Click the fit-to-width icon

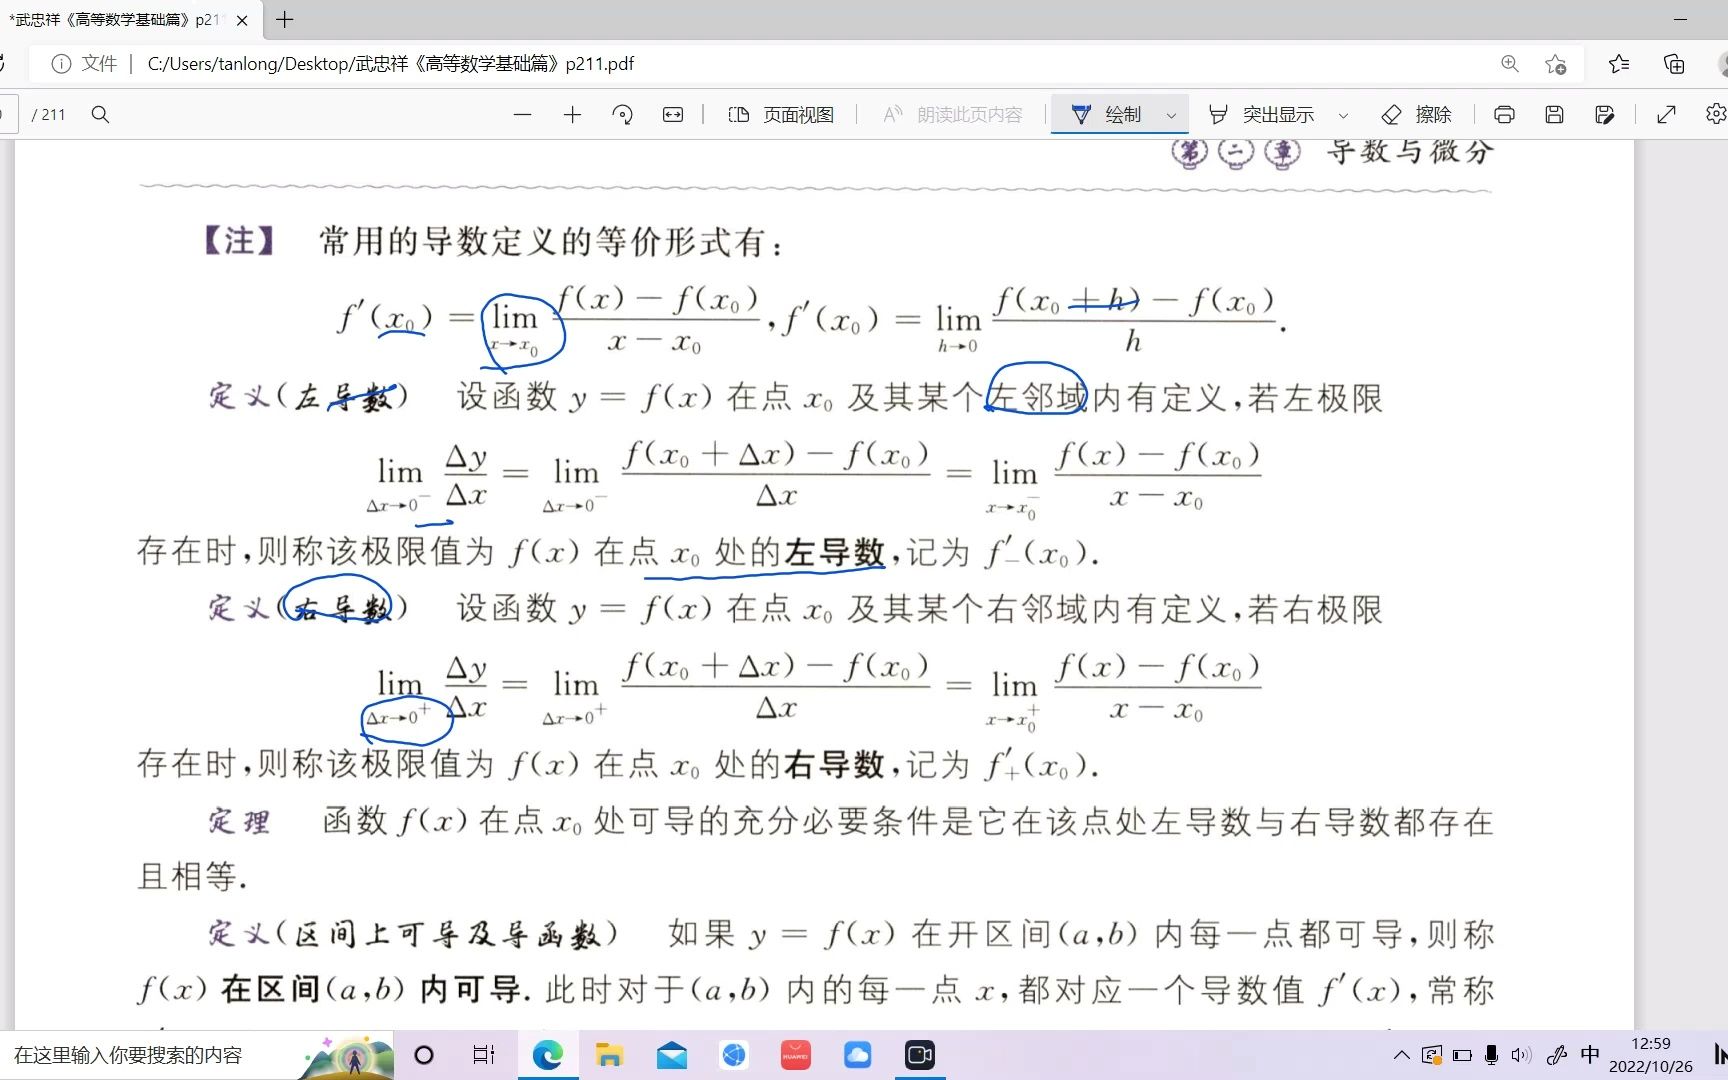673,114
